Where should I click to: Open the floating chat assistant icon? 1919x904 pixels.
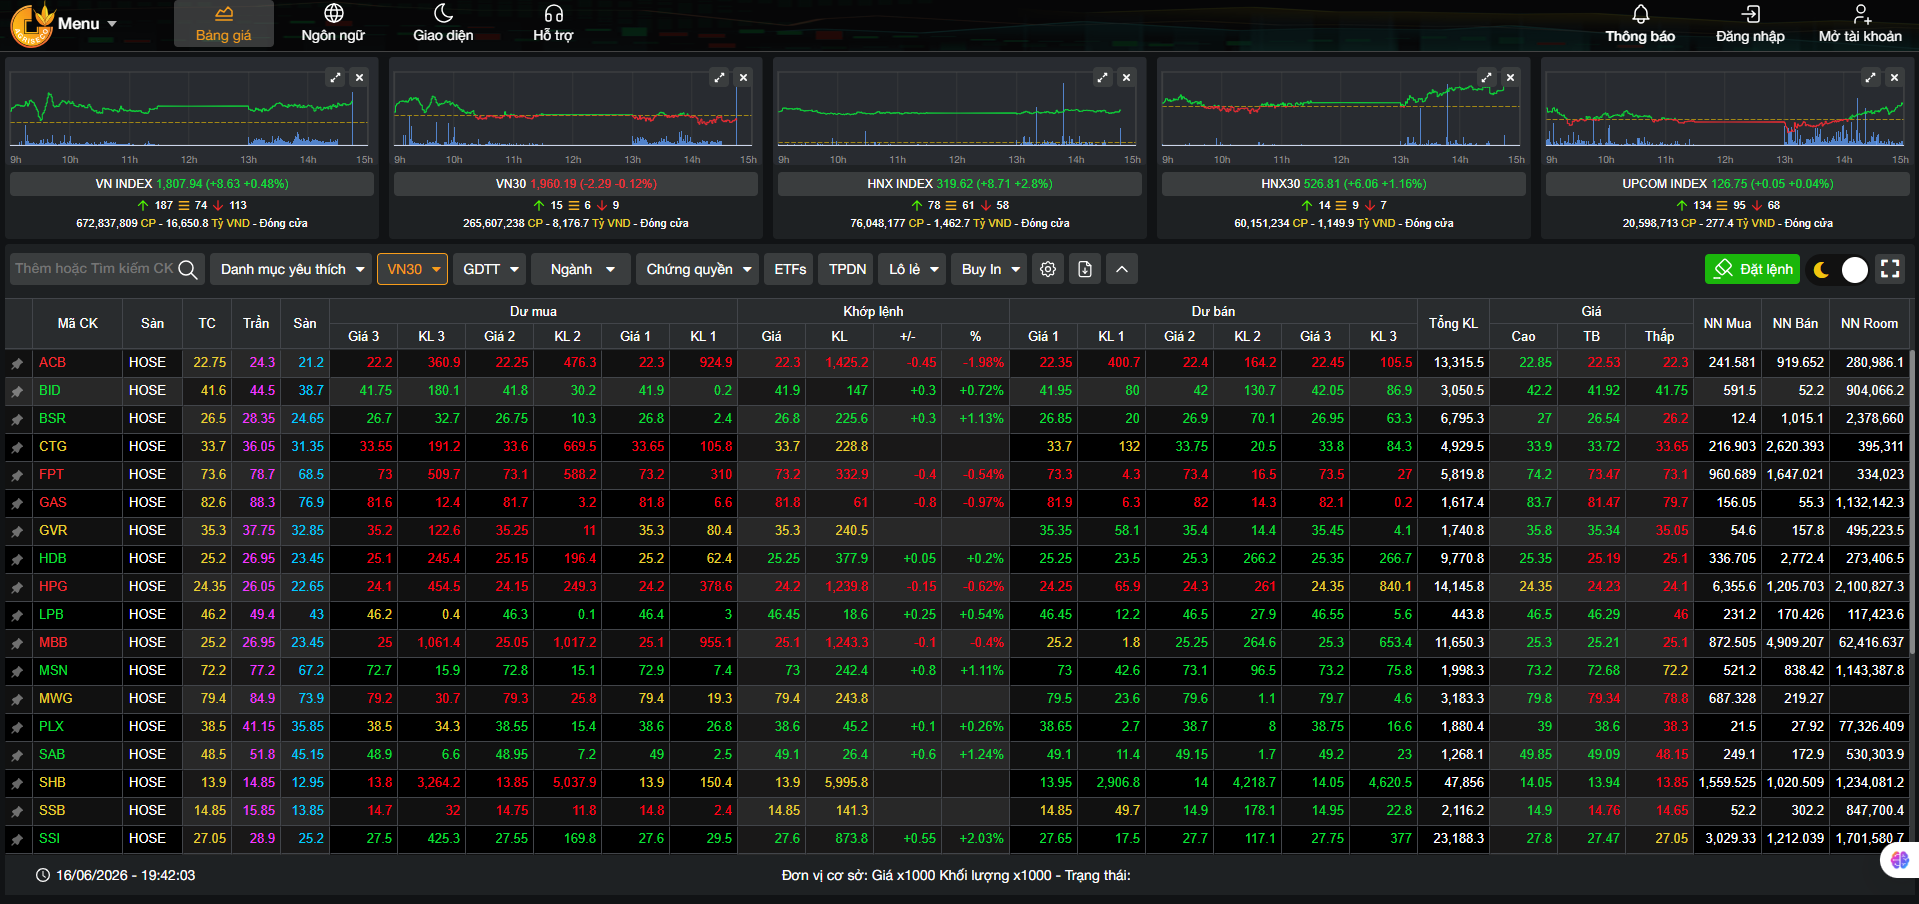(1899, 860)
